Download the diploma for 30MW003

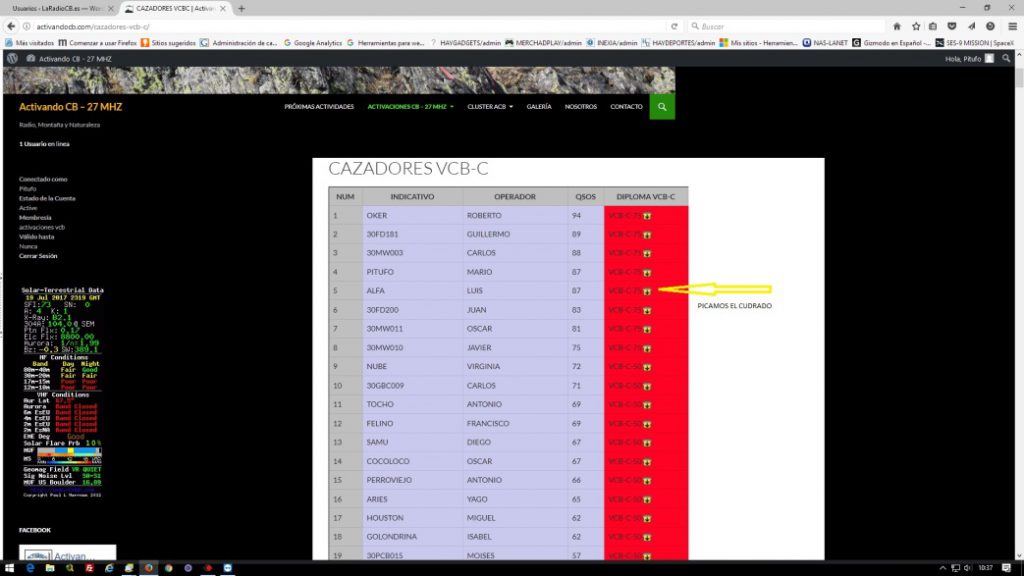(x=647, y=253)
